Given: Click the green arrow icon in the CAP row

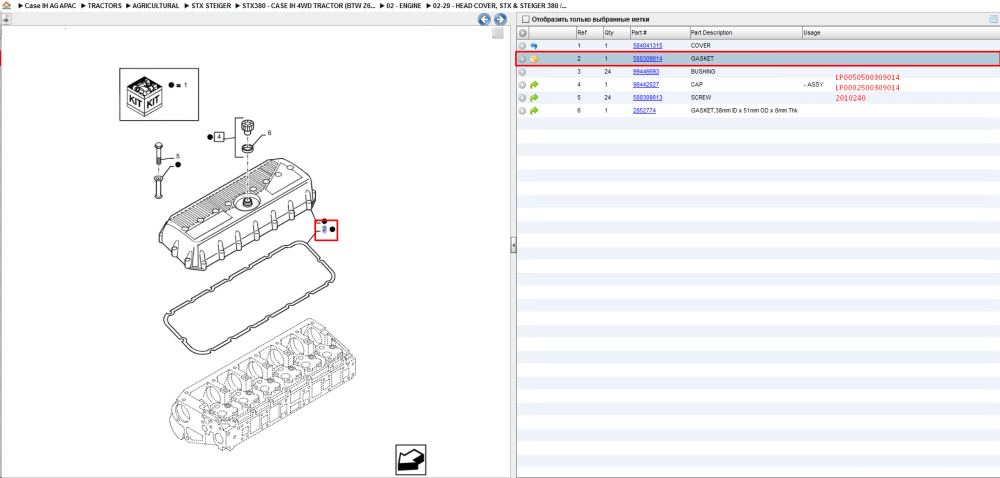Looking at the screenshot, I should tap(534, 85).
